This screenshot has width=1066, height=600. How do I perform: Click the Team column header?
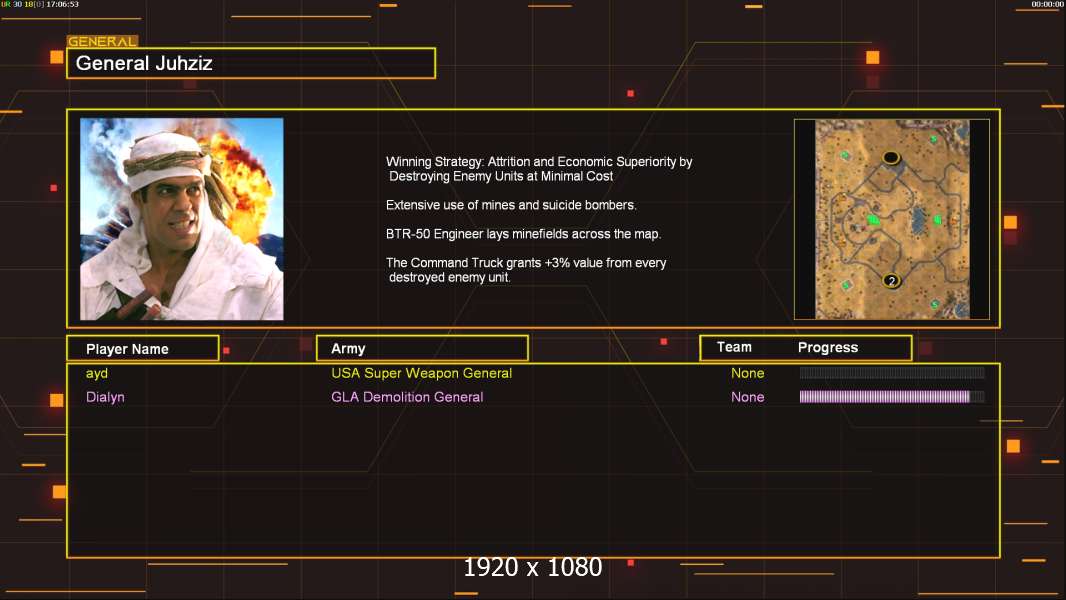tap(734, 347)
